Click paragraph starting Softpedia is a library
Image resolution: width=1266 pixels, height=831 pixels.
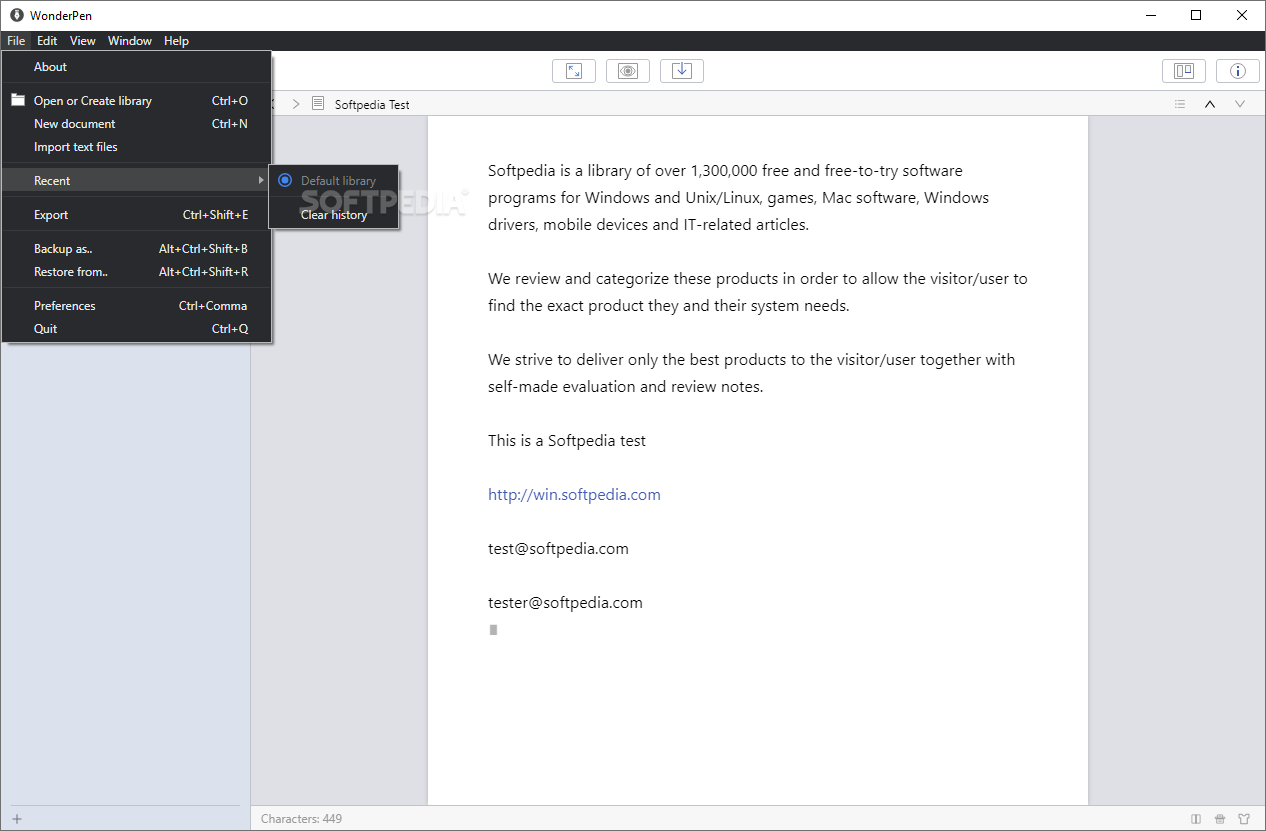[x=739, y=198]
